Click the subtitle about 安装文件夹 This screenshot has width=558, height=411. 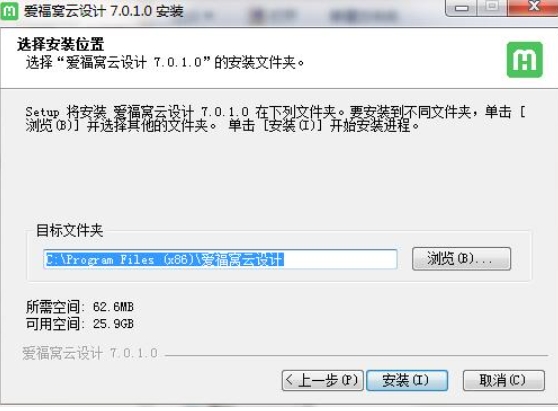165,63
